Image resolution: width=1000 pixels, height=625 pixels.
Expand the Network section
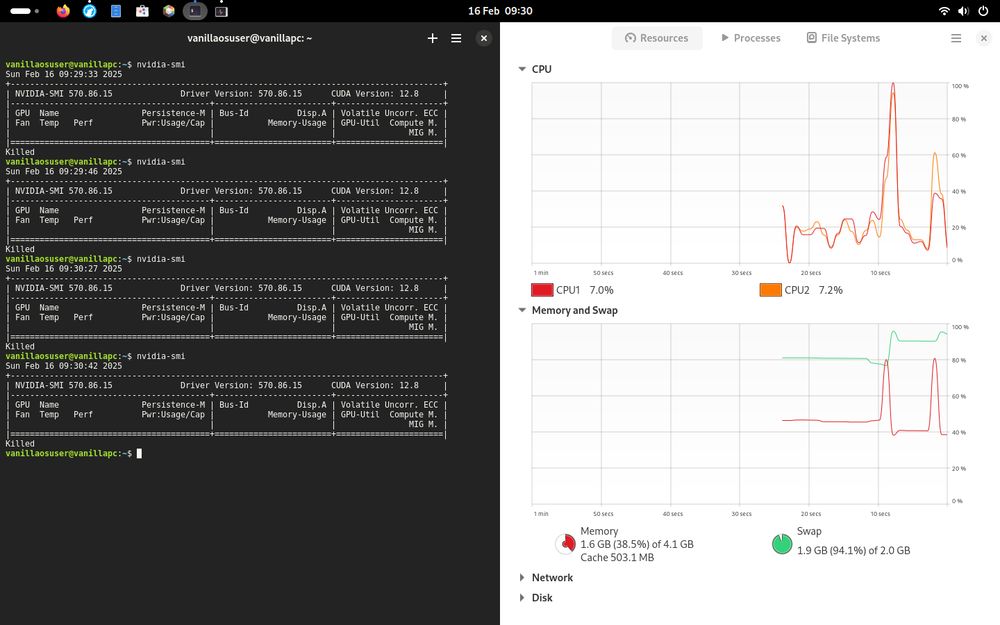point(522,577)
